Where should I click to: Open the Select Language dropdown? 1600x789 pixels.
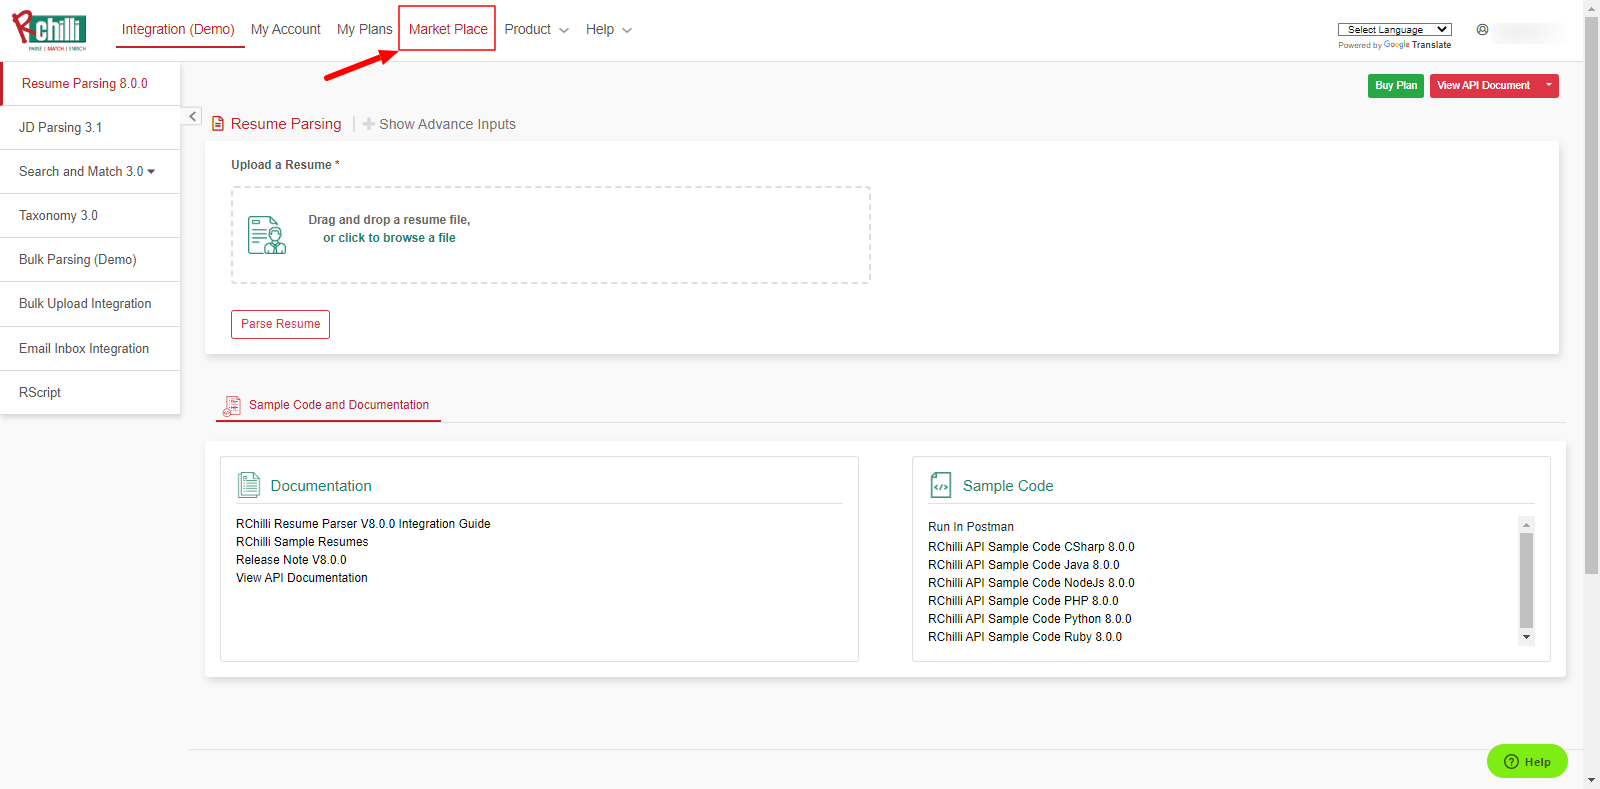click(1394, 30)
